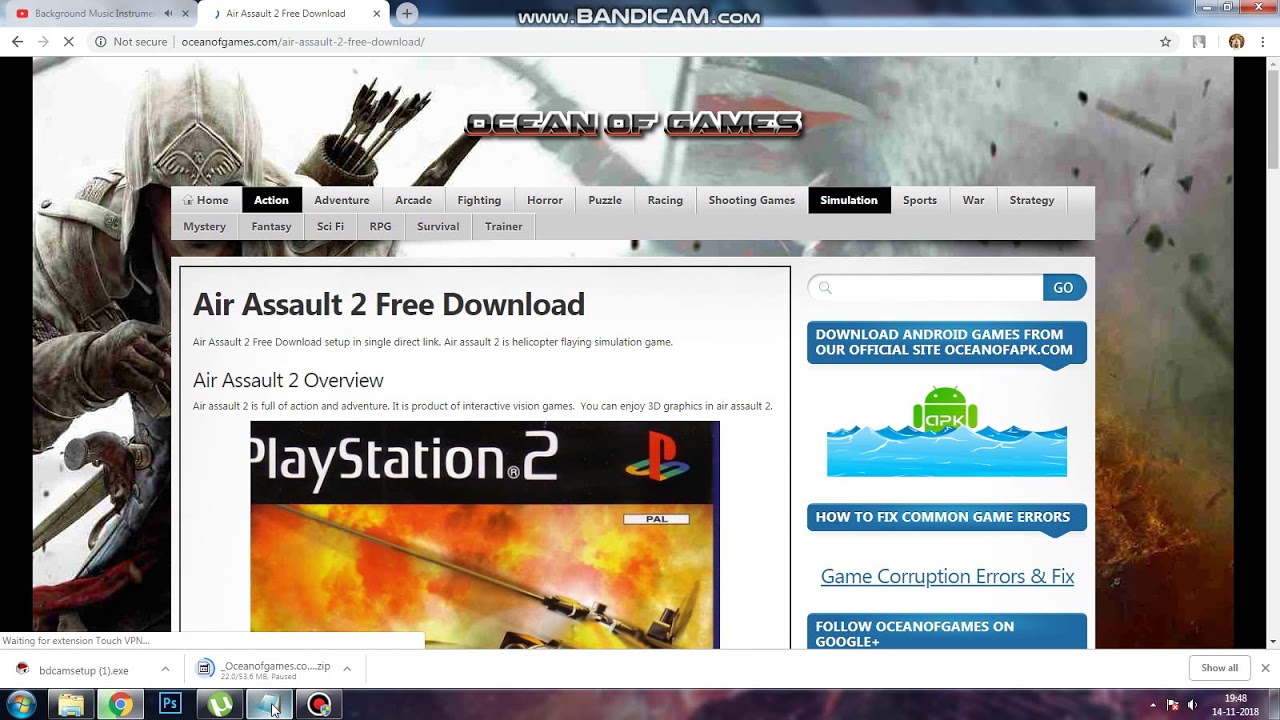This screenshot has height=720, width=1280.
Task: Open the Mystery category
Action: pyautogui.click(x=205, y=226)
